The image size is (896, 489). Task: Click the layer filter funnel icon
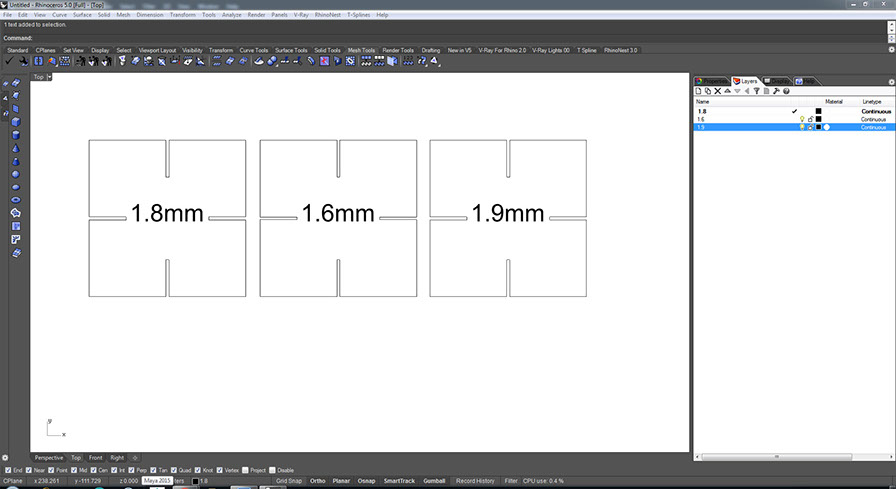pyautogui.click(x=757, y=91)
